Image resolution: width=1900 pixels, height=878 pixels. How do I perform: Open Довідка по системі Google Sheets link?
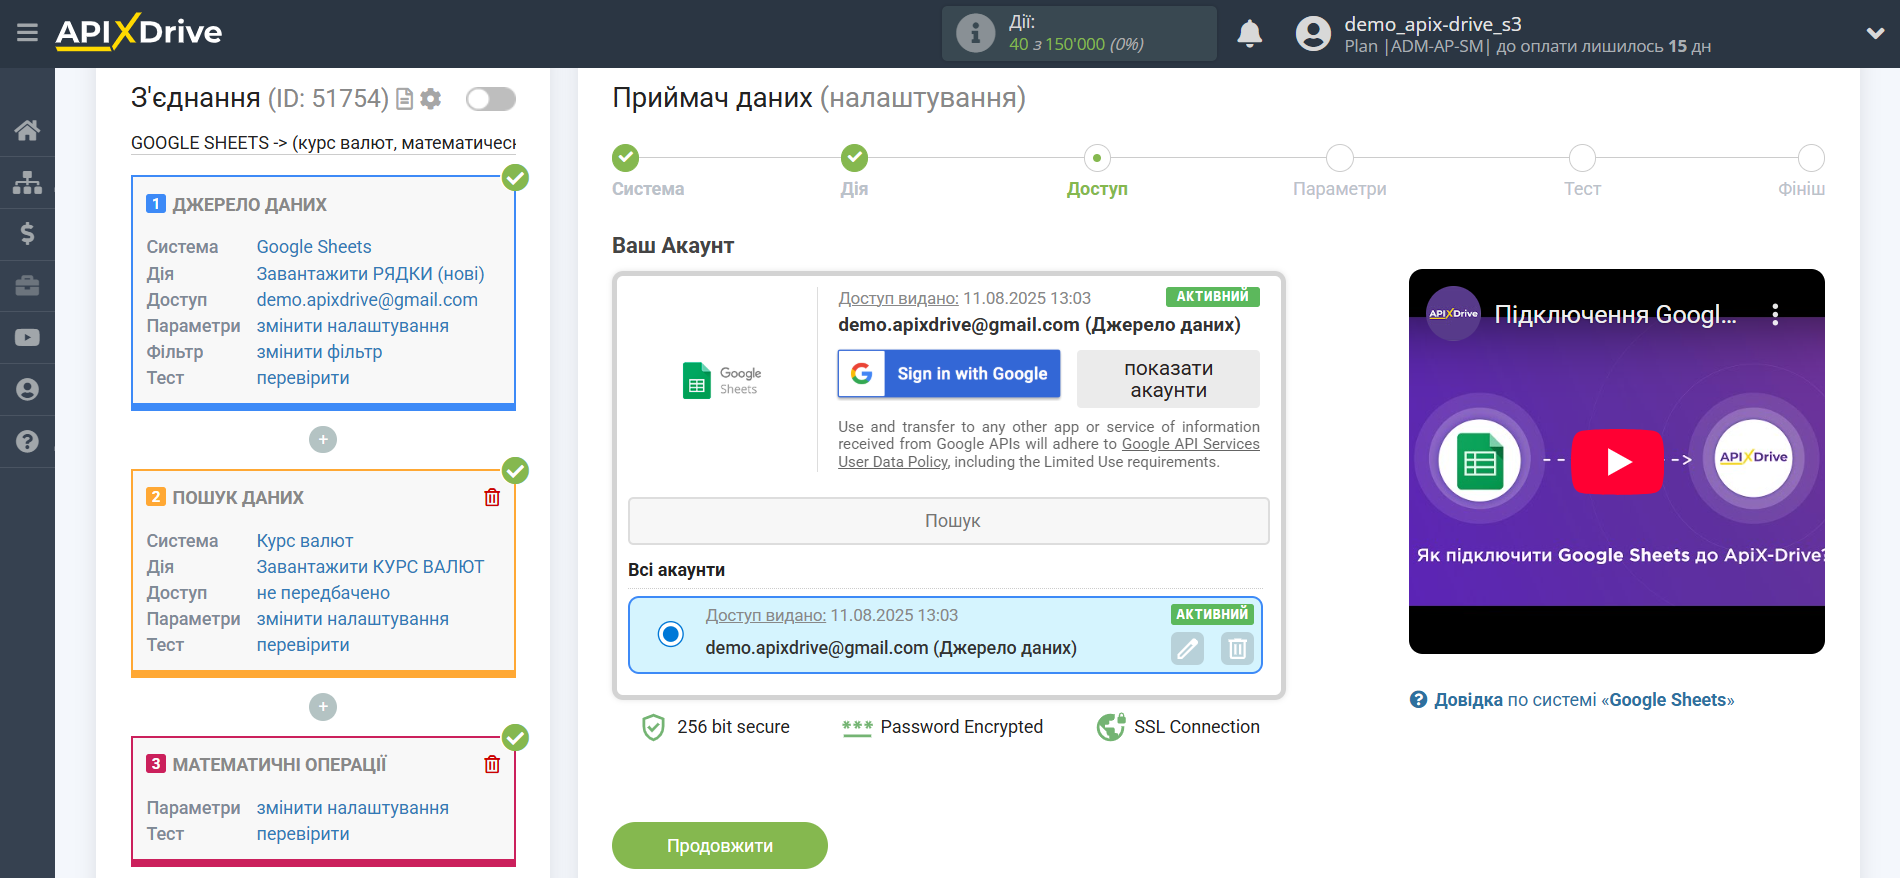coord(1584,700)
